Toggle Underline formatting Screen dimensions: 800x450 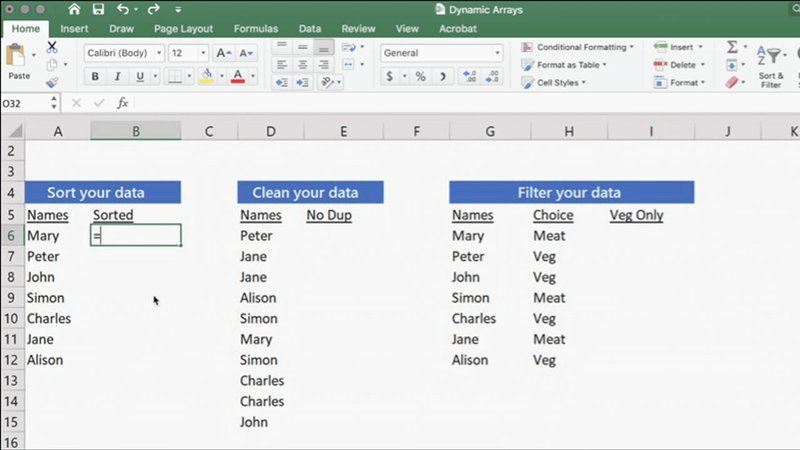click(x=140, y=77)
